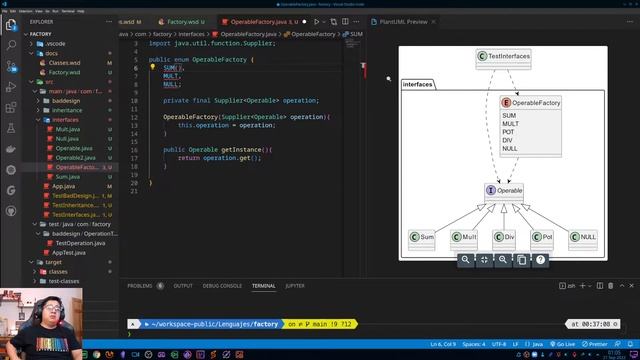Open TestOperation.java in explorer

pos(80,243)
